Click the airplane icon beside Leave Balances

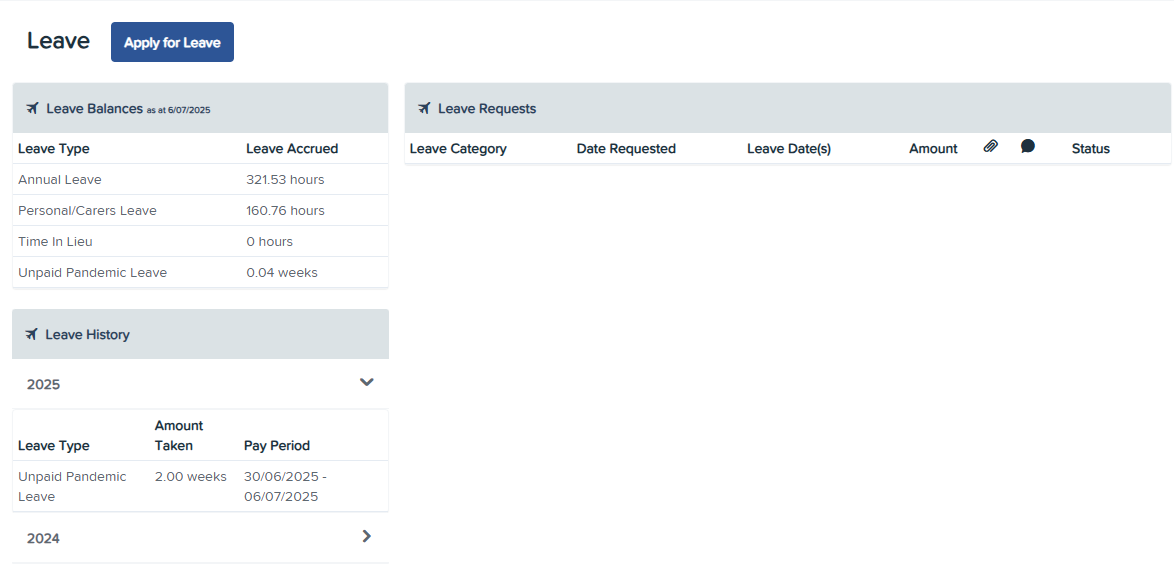click(x=32, y=108)
